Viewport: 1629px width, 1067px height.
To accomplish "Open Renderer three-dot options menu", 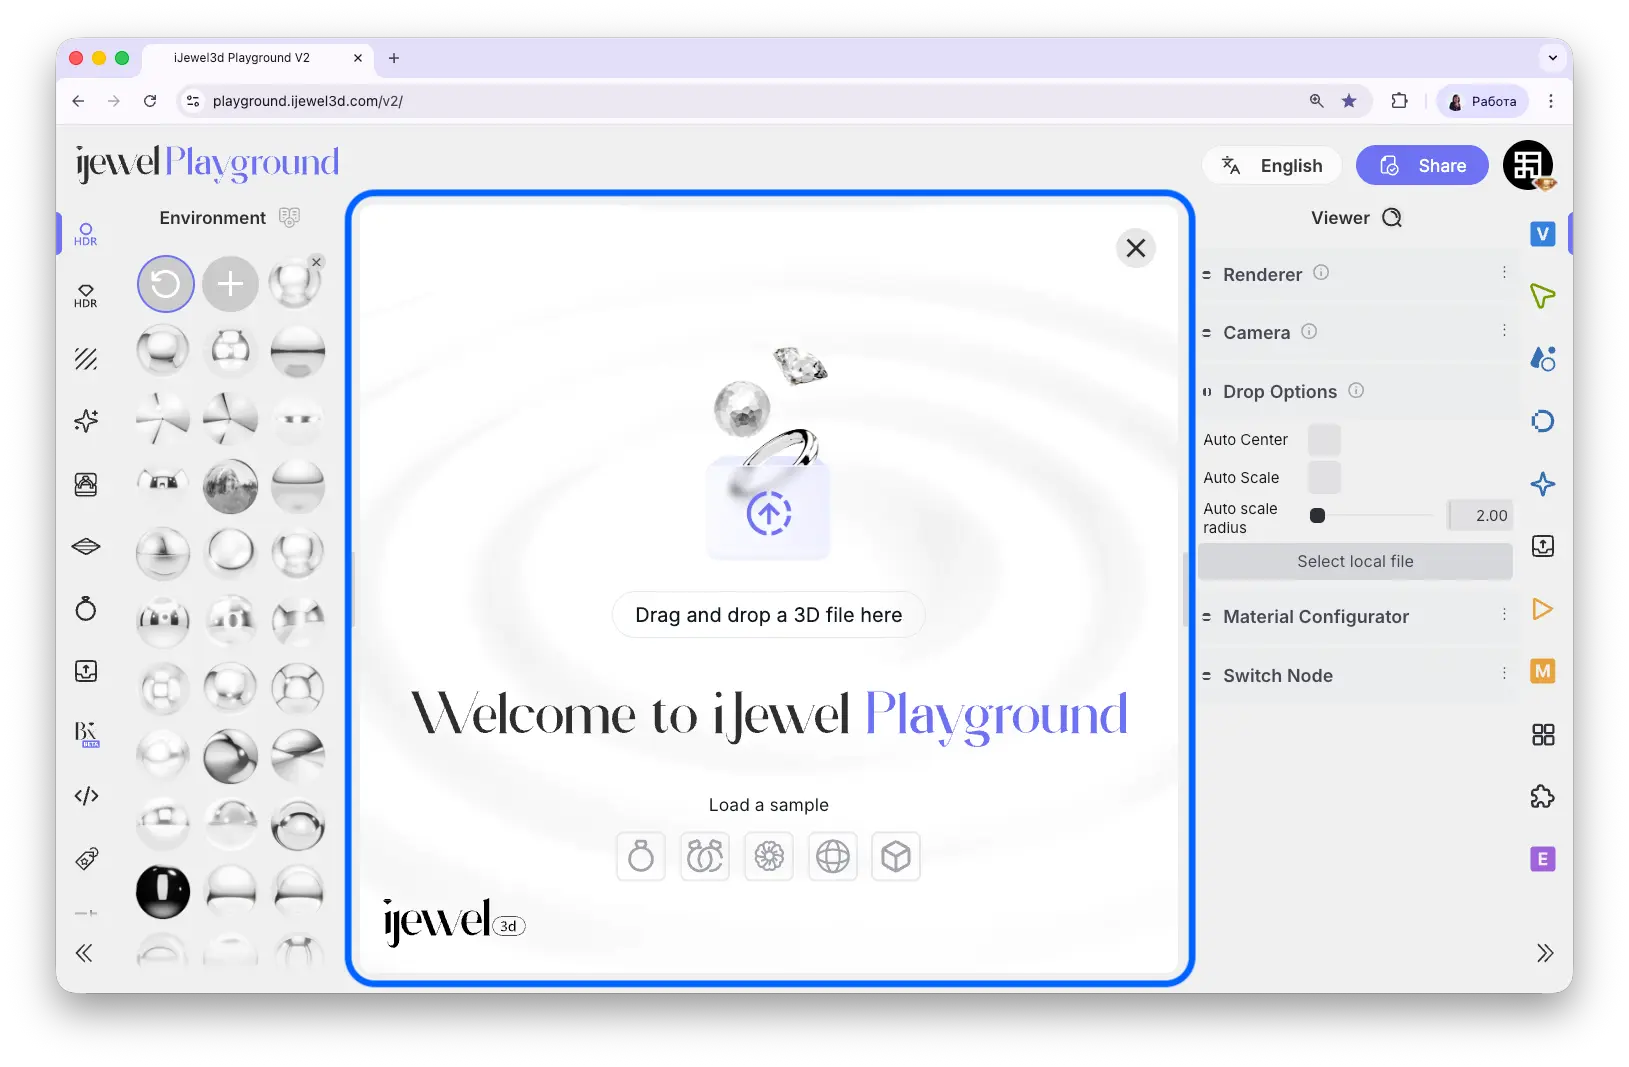I will point(1504,273).
